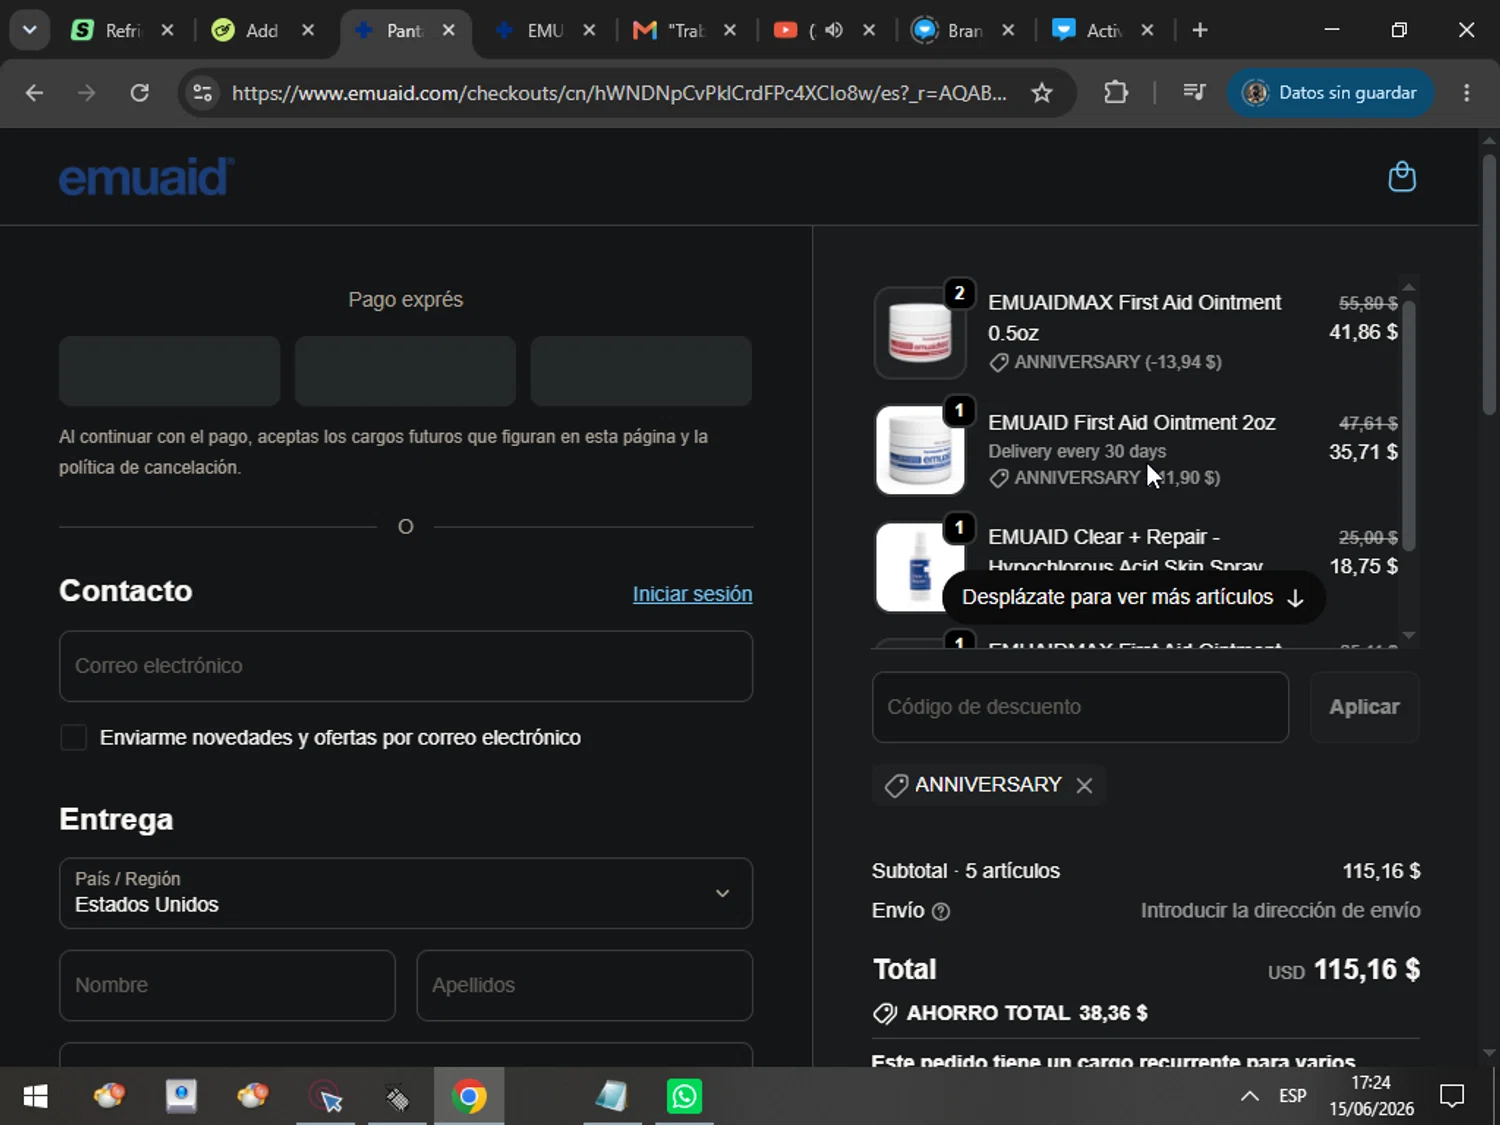The height and width of the screenshot is (1125, 1500).
Task: Open the tab search dropdown arrow
Action: [x=30, y=30]
